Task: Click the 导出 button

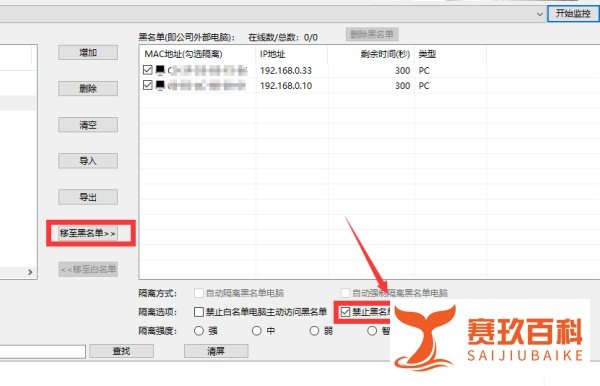Action: 88,197
